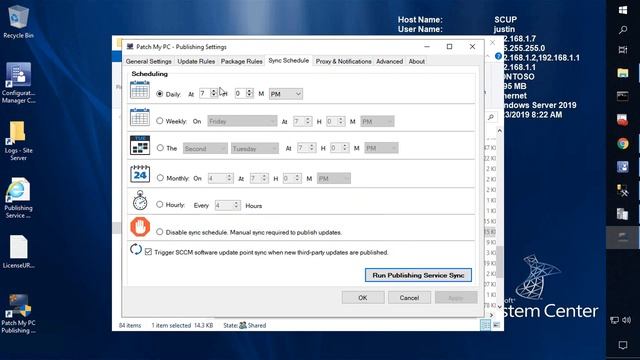This screenshot has width=640, height=360.
Task: Click the Tuesday patch calendar icon
Action: pyautogui.click(x=140, y=145)
